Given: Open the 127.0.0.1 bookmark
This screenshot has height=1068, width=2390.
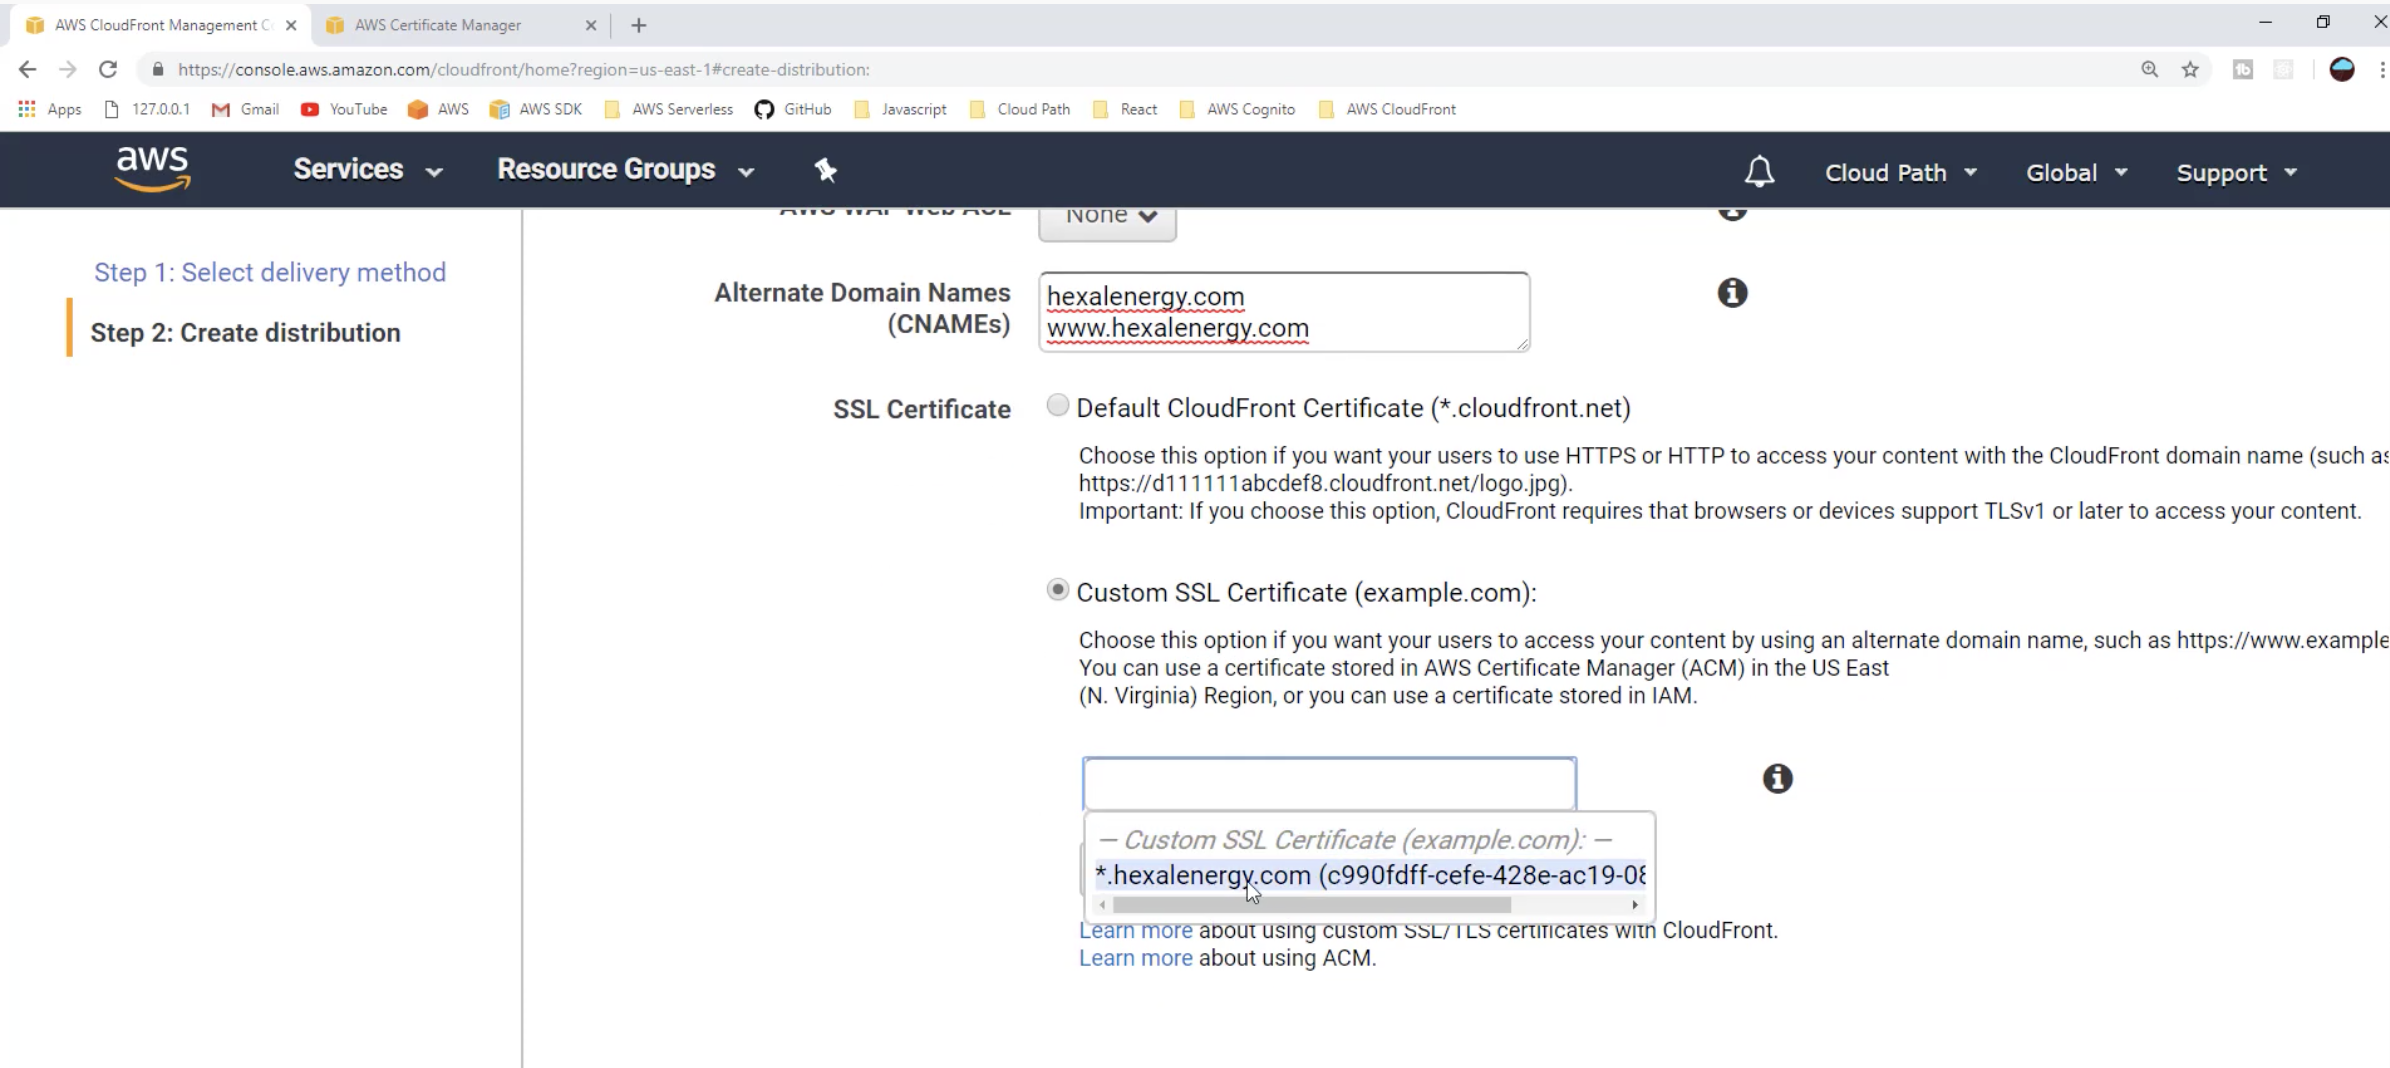Looking at the screenshot, I should [147, 109].
